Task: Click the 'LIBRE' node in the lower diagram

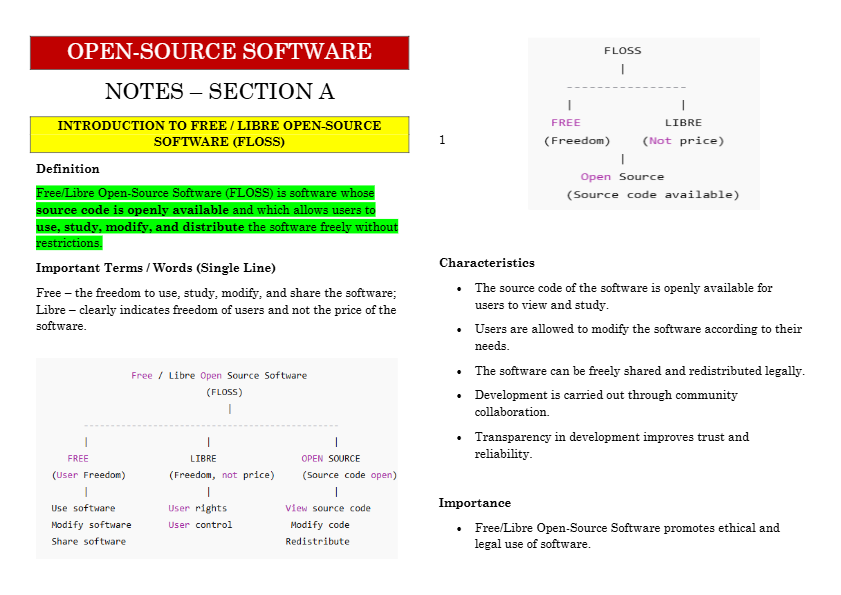Action: (x=203, y=459)
